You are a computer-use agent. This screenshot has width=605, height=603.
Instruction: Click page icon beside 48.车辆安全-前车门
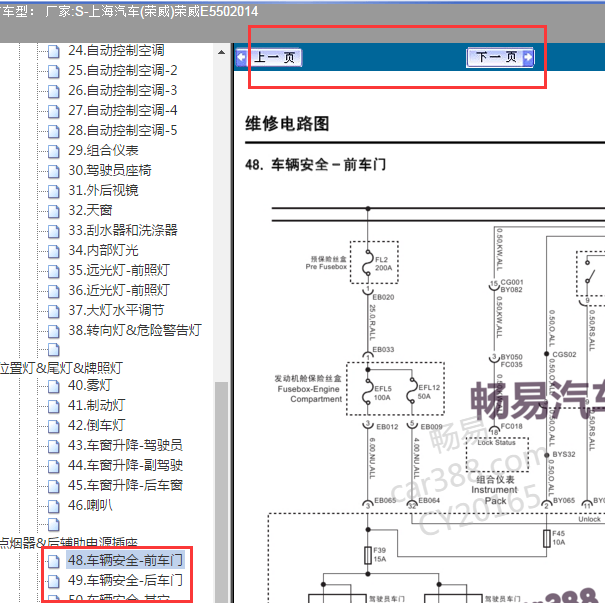(54, 562)
